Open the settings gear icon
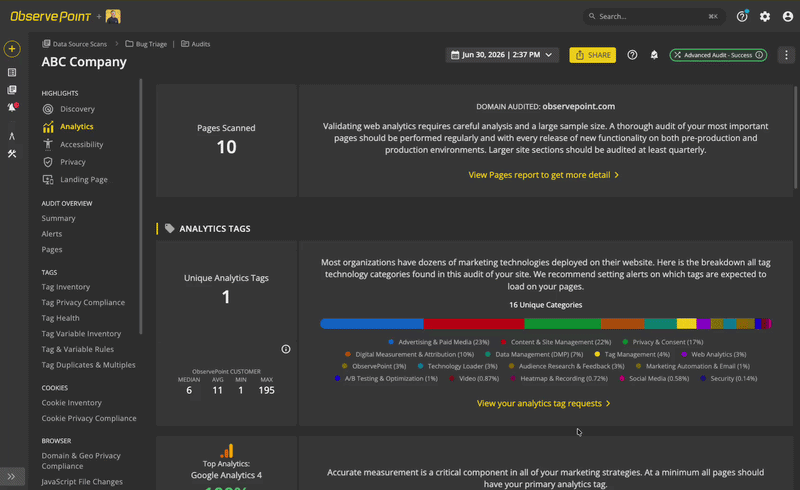800x490 pixels. (x=765, y=16)
